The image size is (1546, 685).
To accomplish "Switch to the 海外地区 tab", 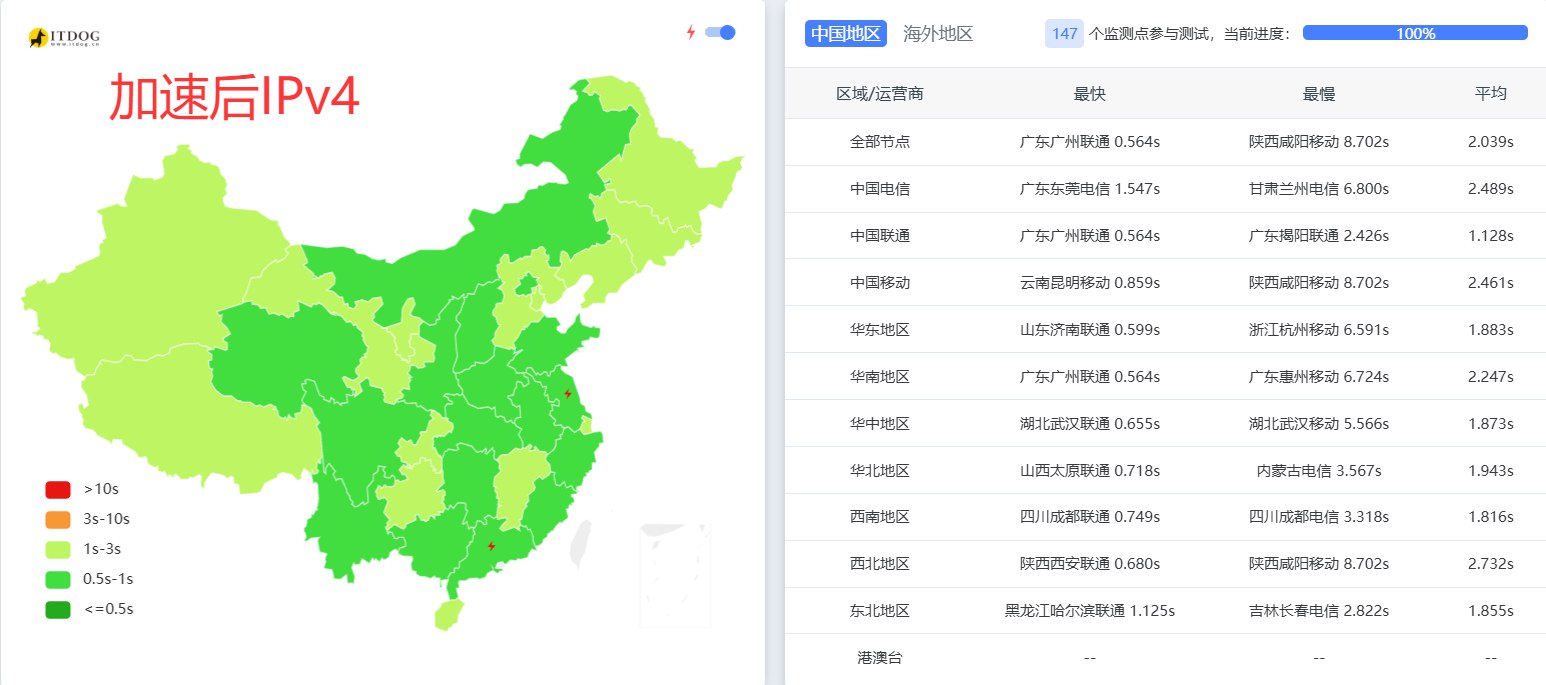I will coord(937,33).
